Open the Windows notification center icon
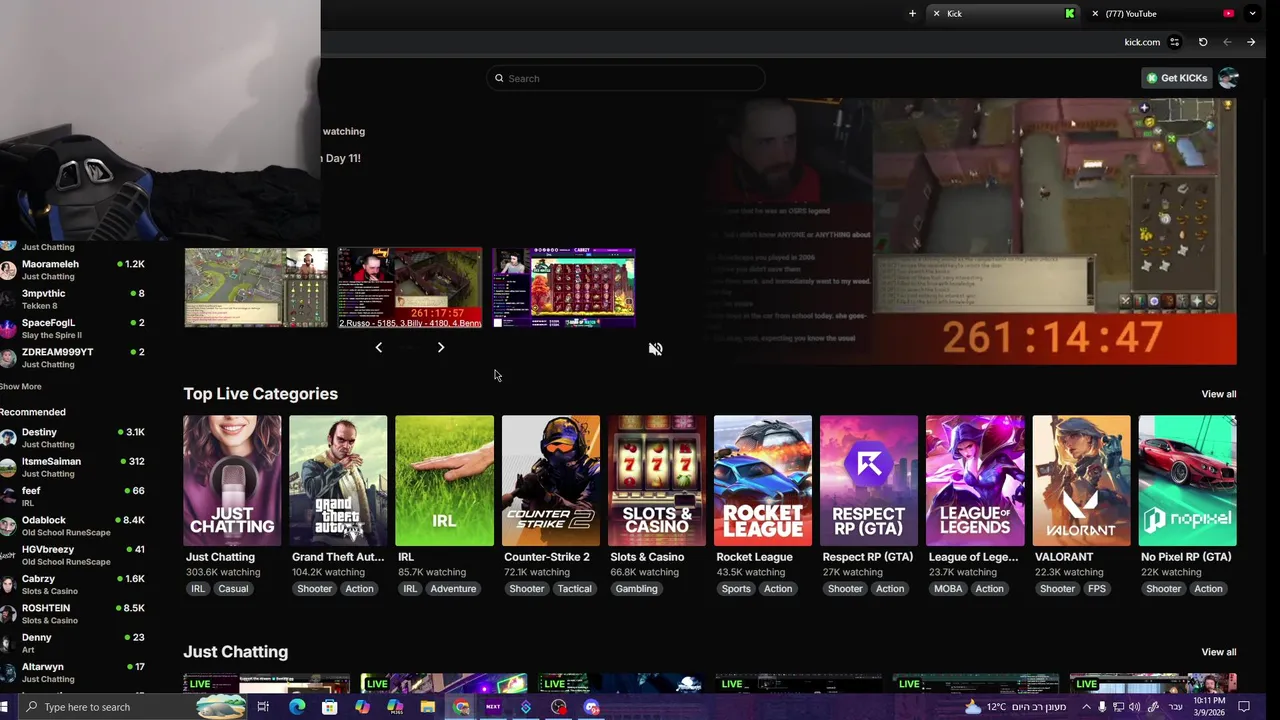Image resolution: width=1280 pixels, height=720 pixels. (1244, 707)
